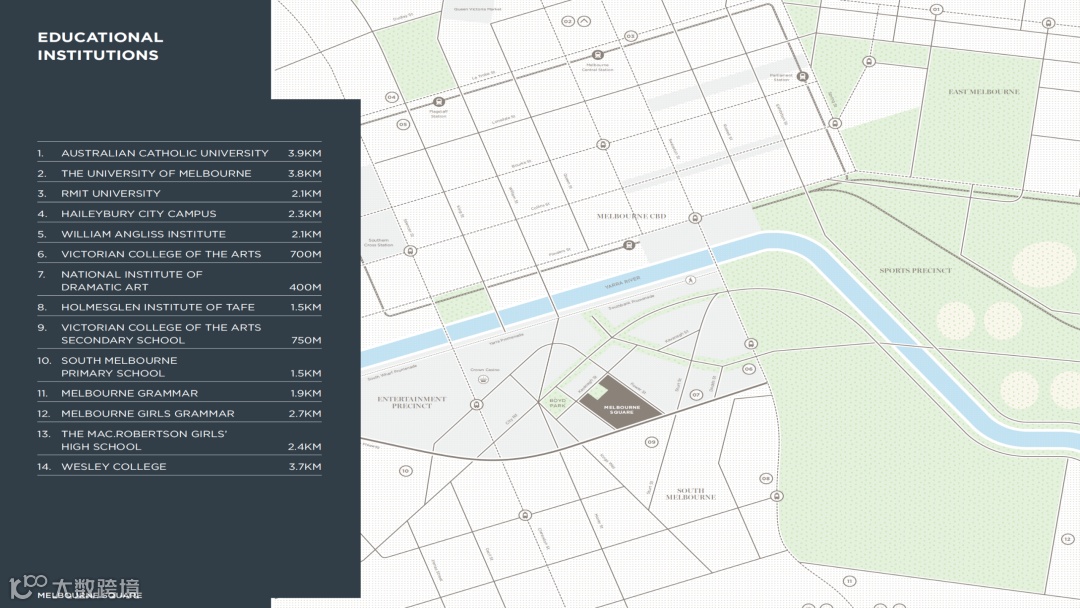Select the tram stop icon on Spring St
Image resolution: width=1080 pixels, height=608 pixels.
click(835, 123)
